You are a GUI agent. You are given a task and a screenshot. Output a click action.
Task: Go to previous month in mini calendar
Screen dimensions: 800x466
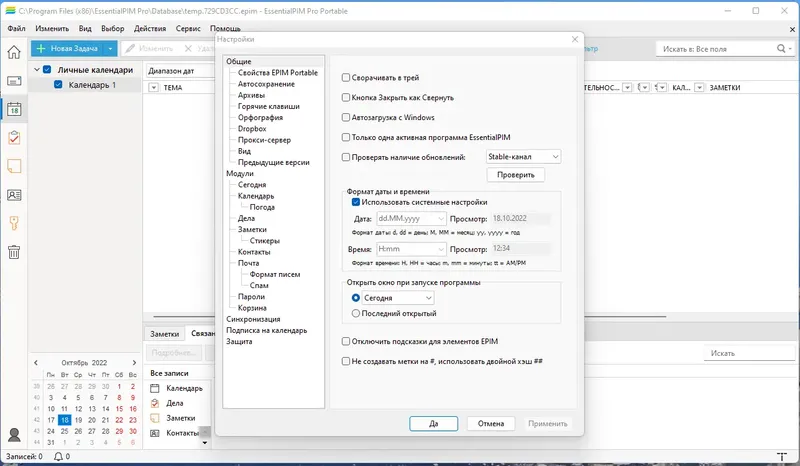click(36, 362)
